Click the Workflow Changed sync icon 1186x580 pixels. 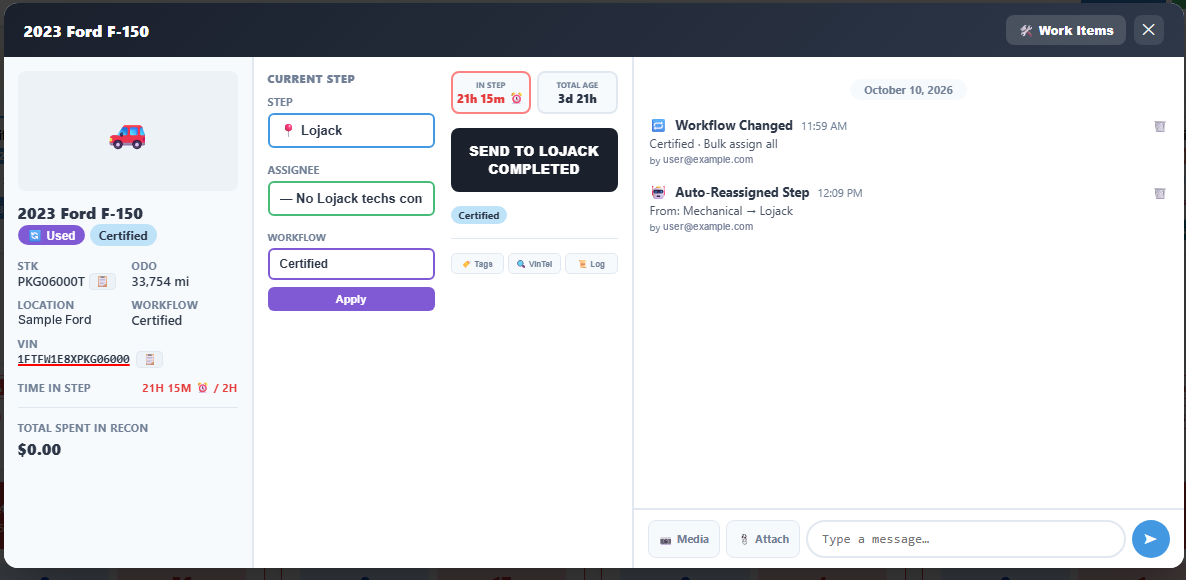(658, 126)
